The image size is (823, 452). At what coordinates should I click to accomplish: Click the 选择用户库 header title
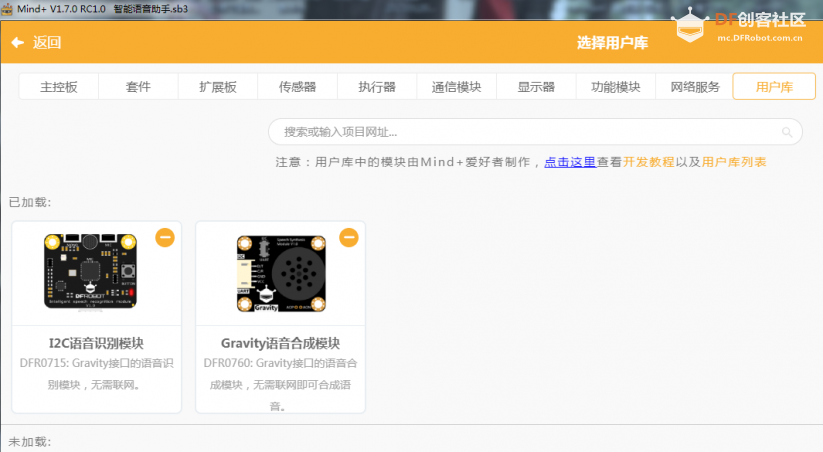(x=613, y=43)
